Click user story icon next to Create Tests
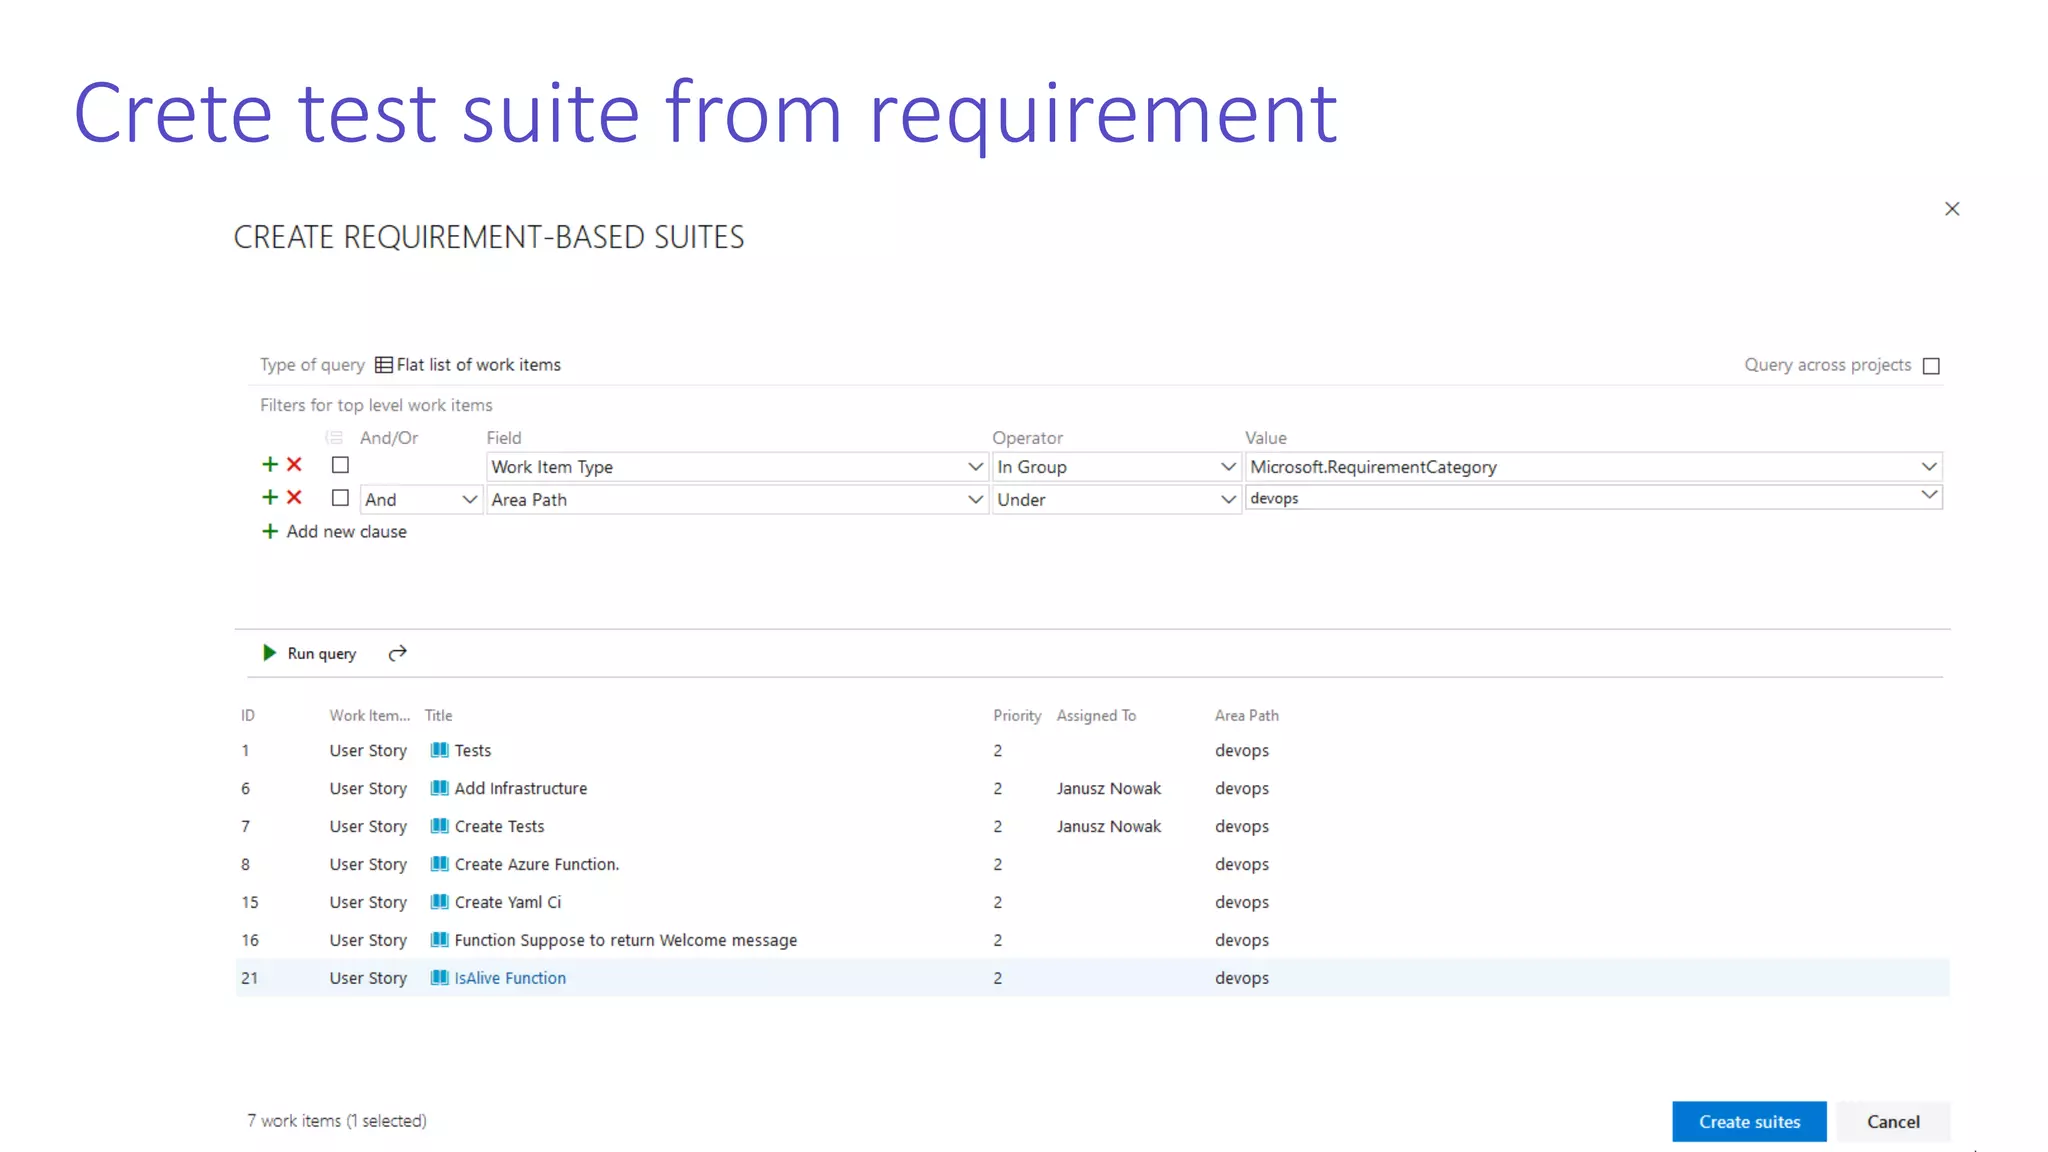Screen dimensions: 2048x1152 [x=439, y=826]
